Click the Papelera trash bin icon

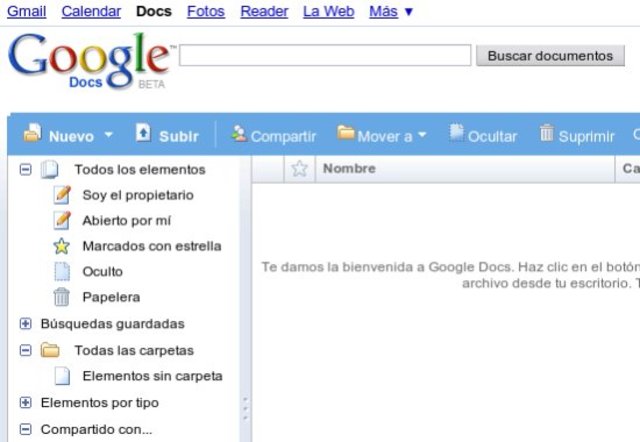[62, 297]
